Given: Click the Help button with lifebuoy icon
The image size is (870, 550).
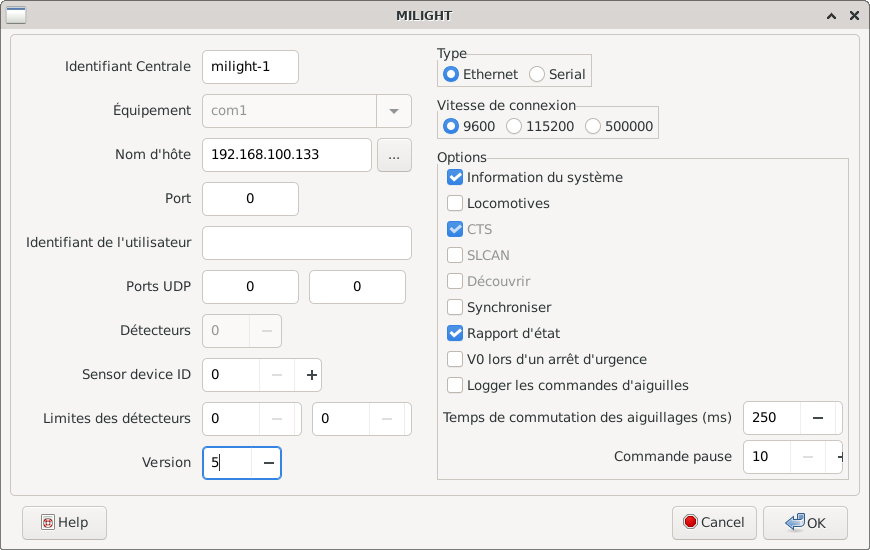Looking at the screenshot, I should [x=64, y=522].
